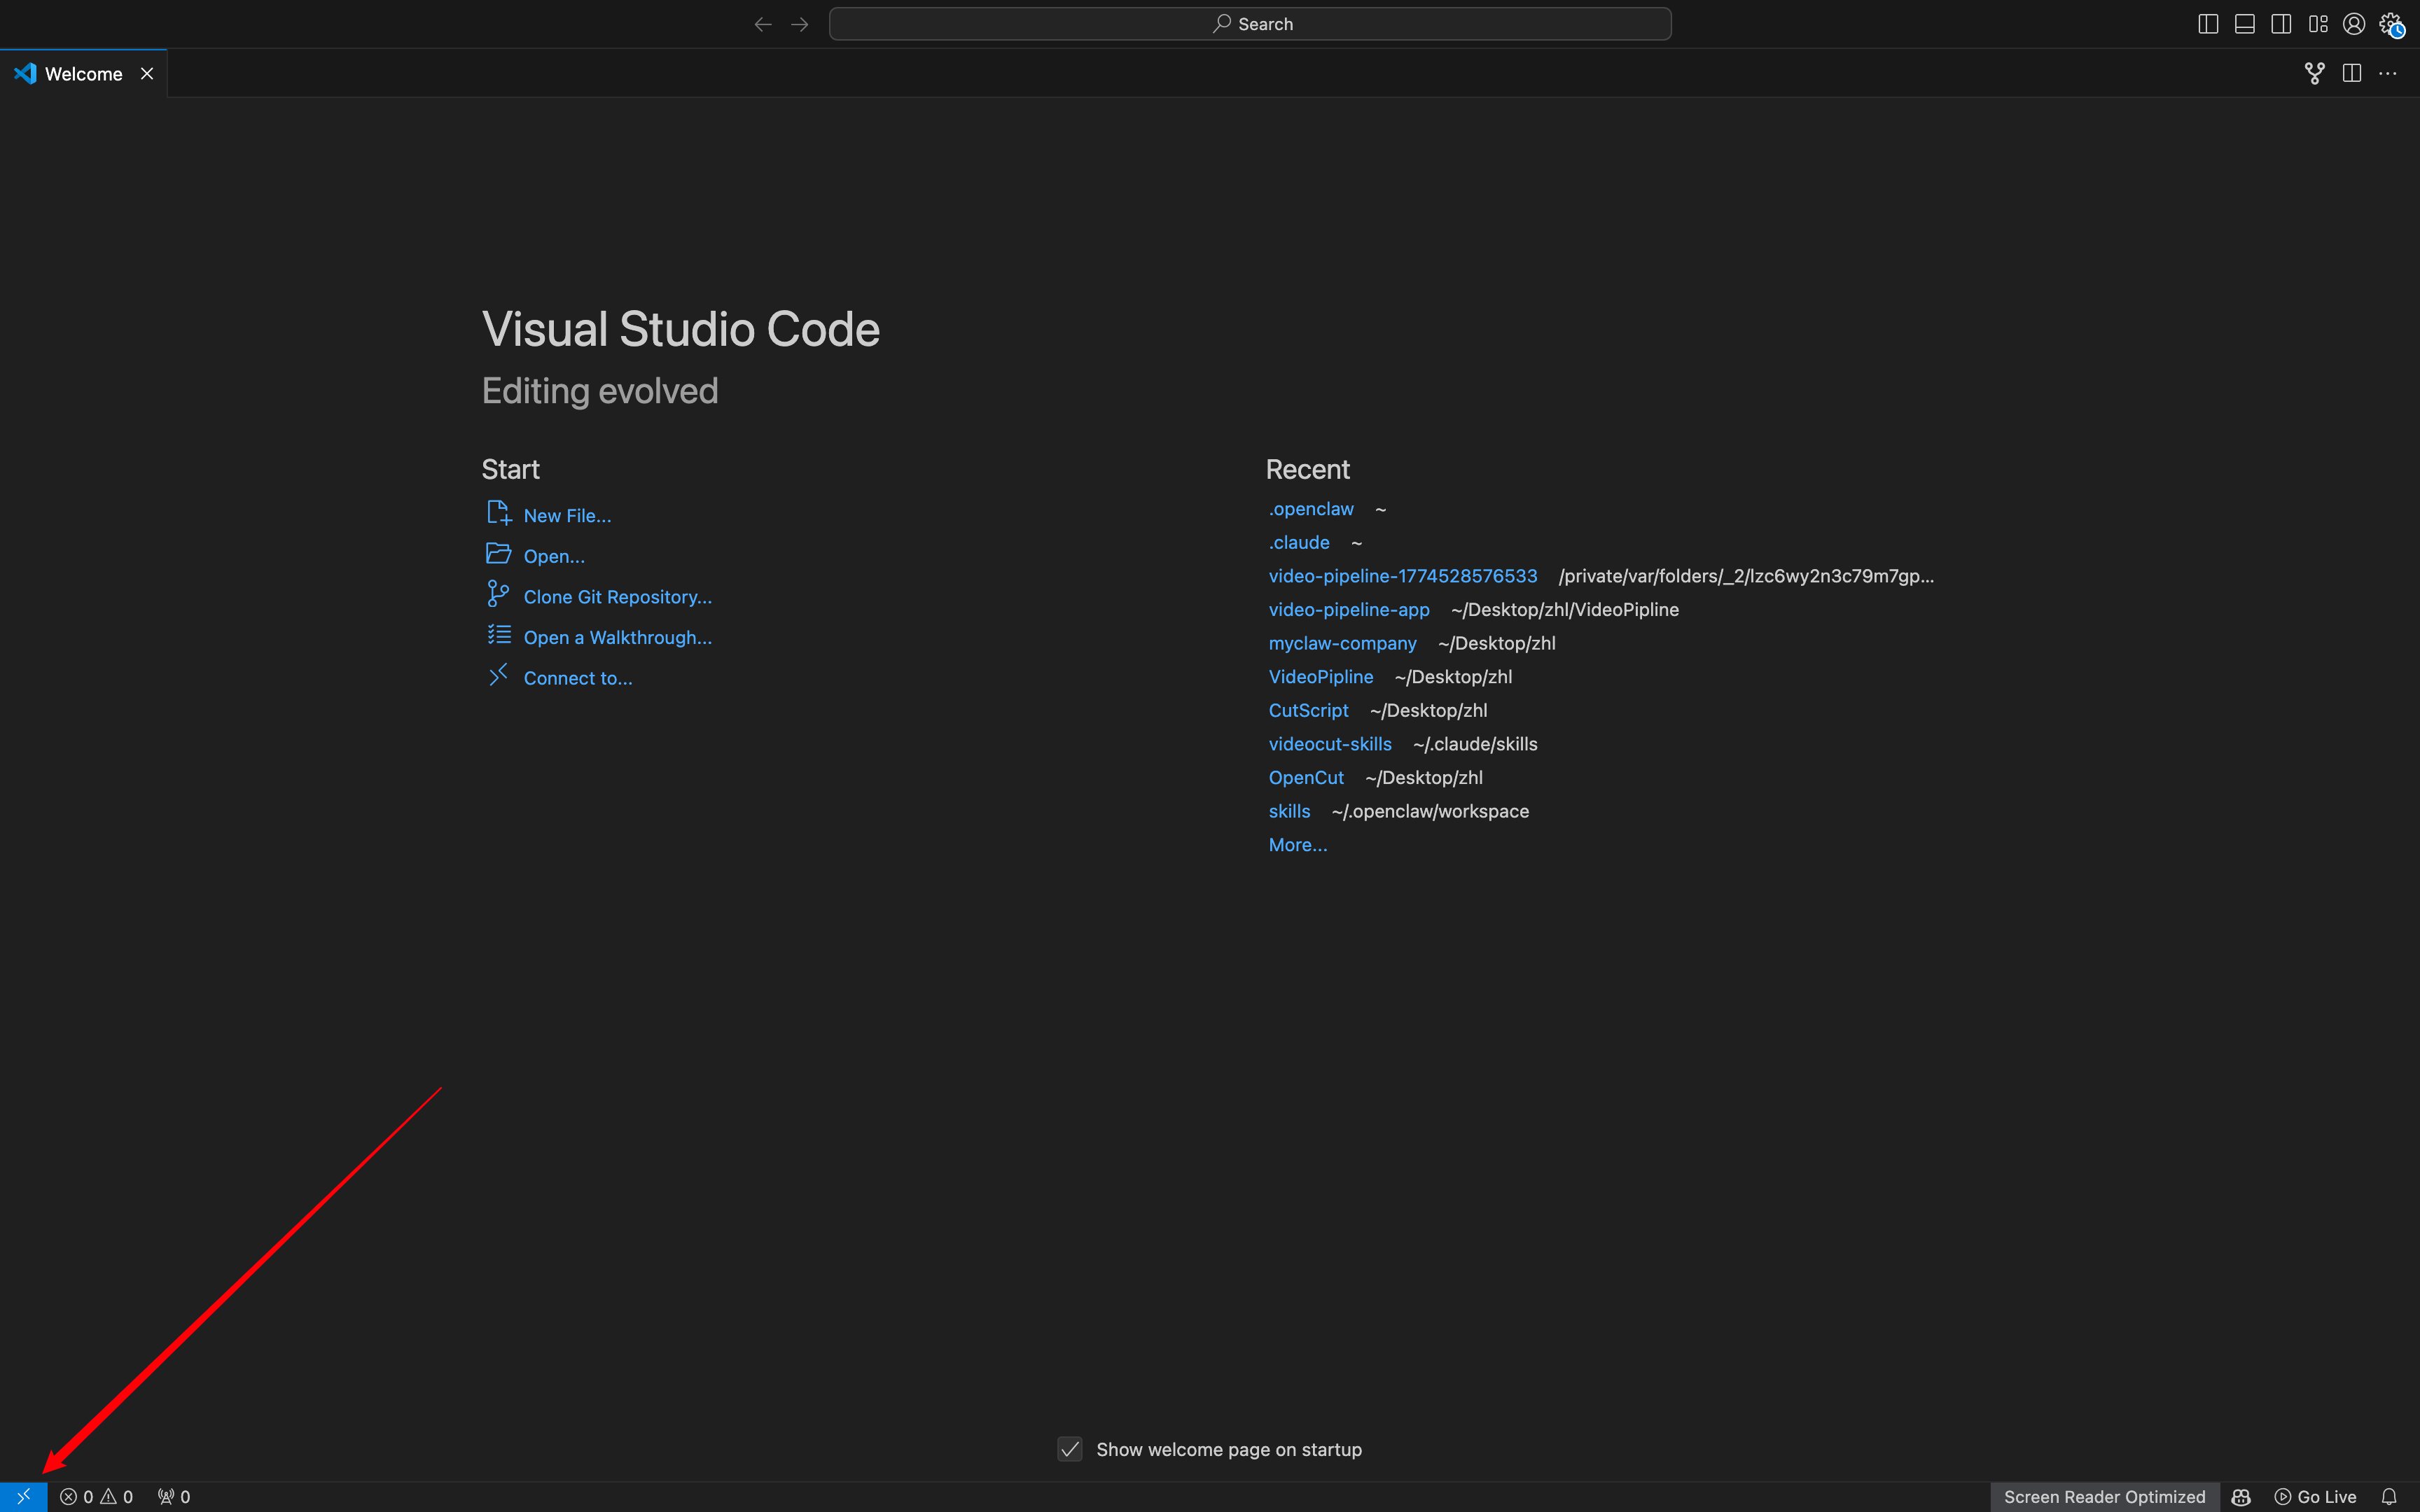Click Go Live in status bar
Image resolution: width=2420 pixels, height=1512 pixels.
point(2316,1496)
